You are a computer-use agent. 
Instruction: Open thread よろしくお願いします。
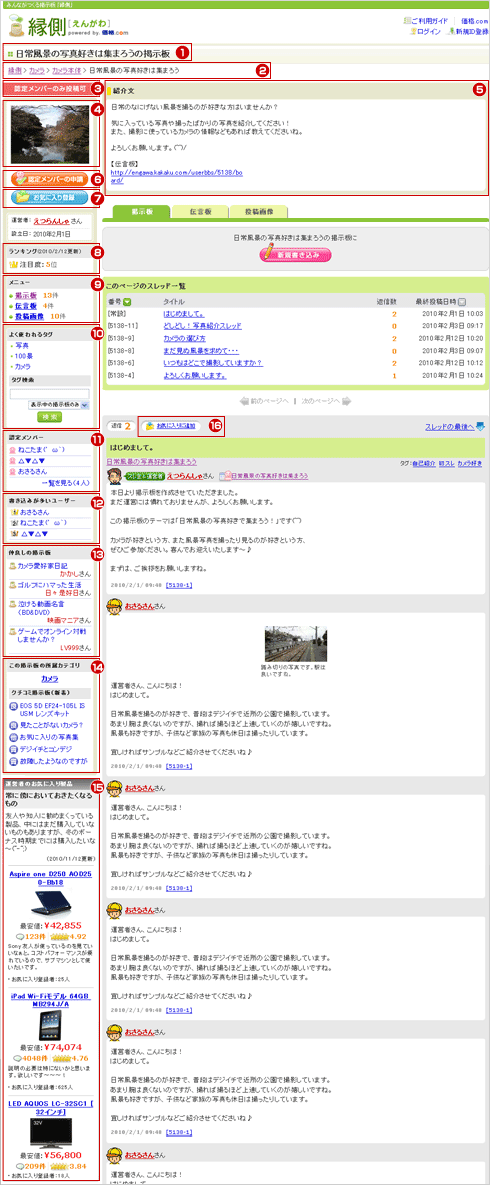tap(194, 376)
